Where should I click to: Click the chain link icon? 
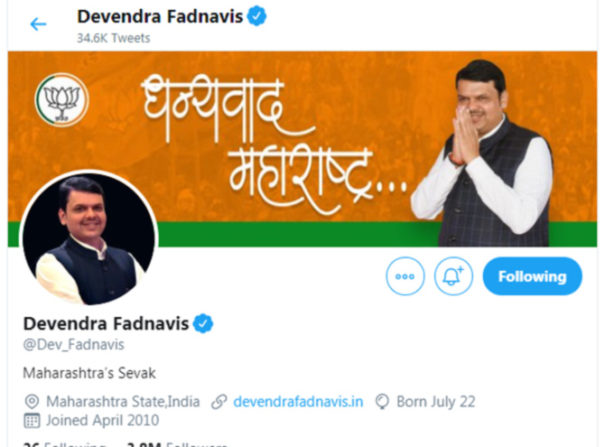(x=219, y=402)
